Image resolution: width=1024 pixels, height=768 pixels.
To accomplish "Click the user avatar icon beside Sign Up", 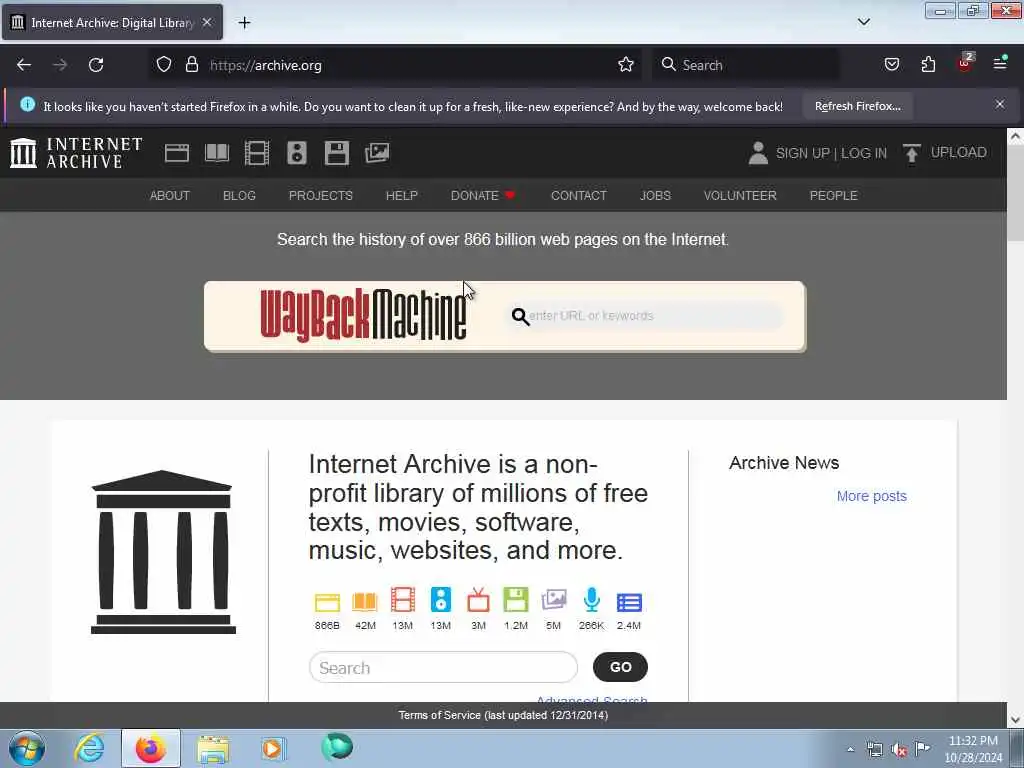I will (x=758, y=153).
